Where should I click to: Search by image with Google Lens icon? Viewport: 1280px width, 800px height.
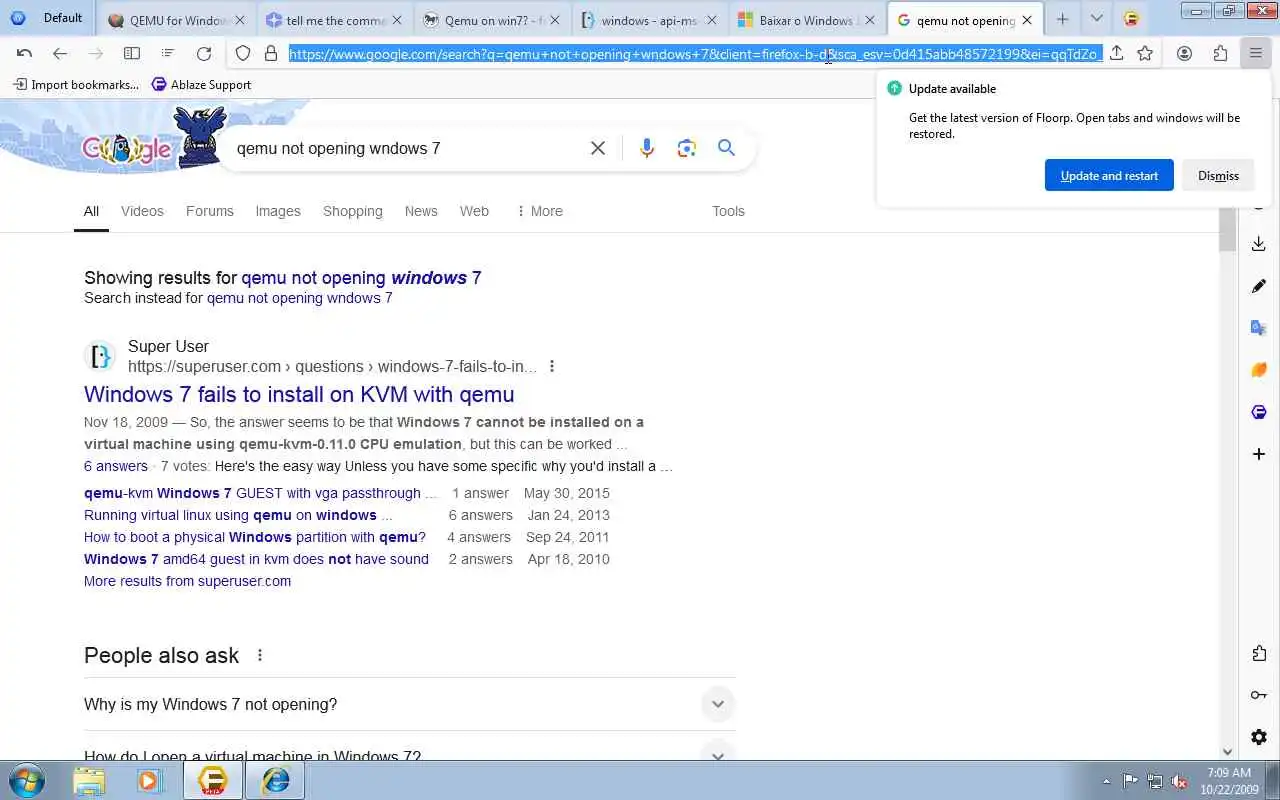(x=686, y=148)
